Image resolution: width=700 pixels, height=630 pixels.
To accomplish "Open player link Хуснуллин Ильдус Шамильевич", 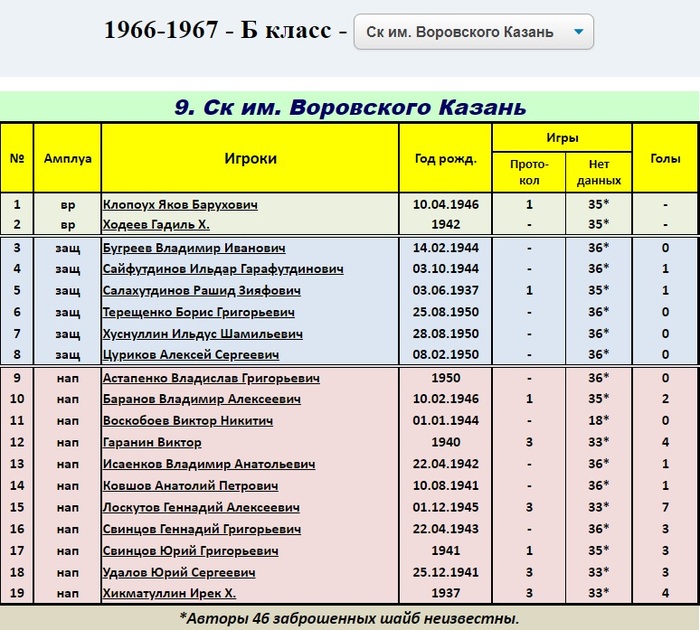I will point(202,334).
